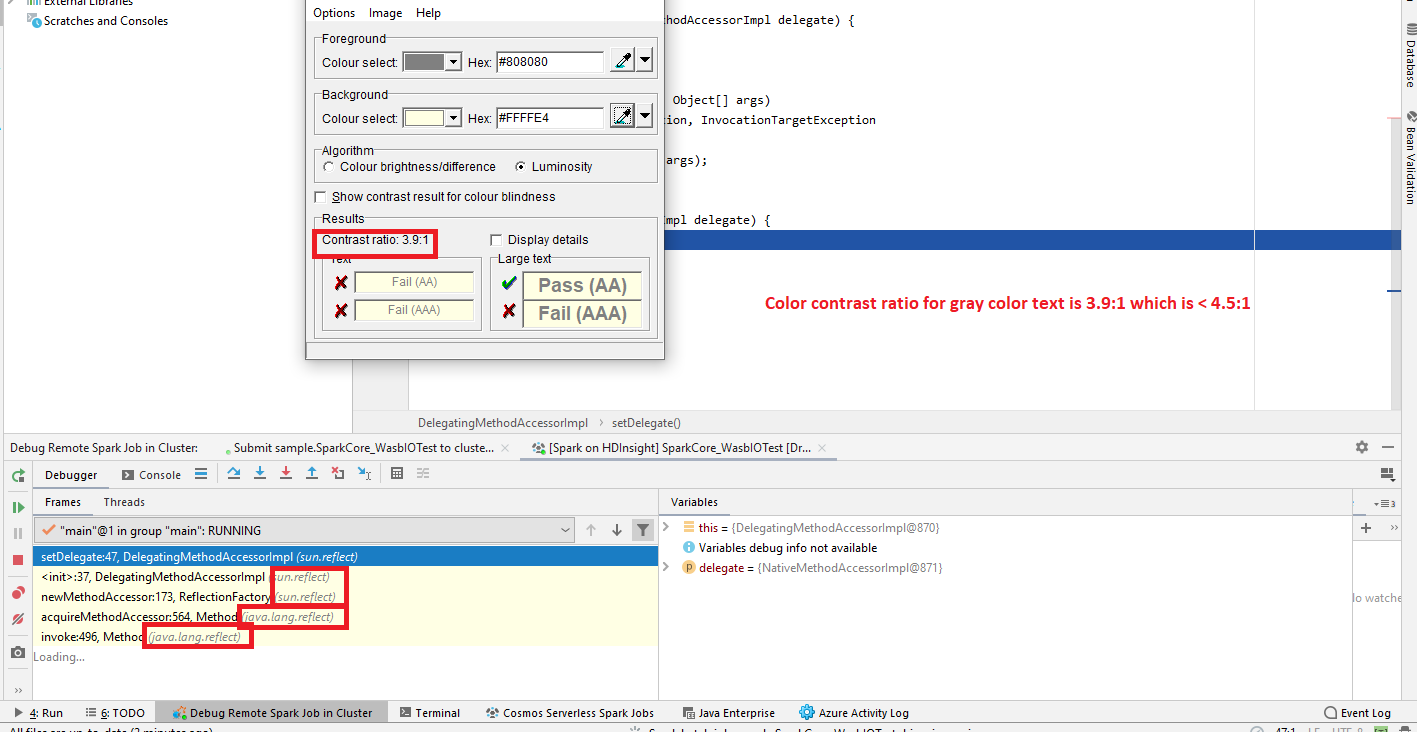Mute breakpoints via red circle icon
The width and height of the screenshot is (1417, 732).
[17, 618]
